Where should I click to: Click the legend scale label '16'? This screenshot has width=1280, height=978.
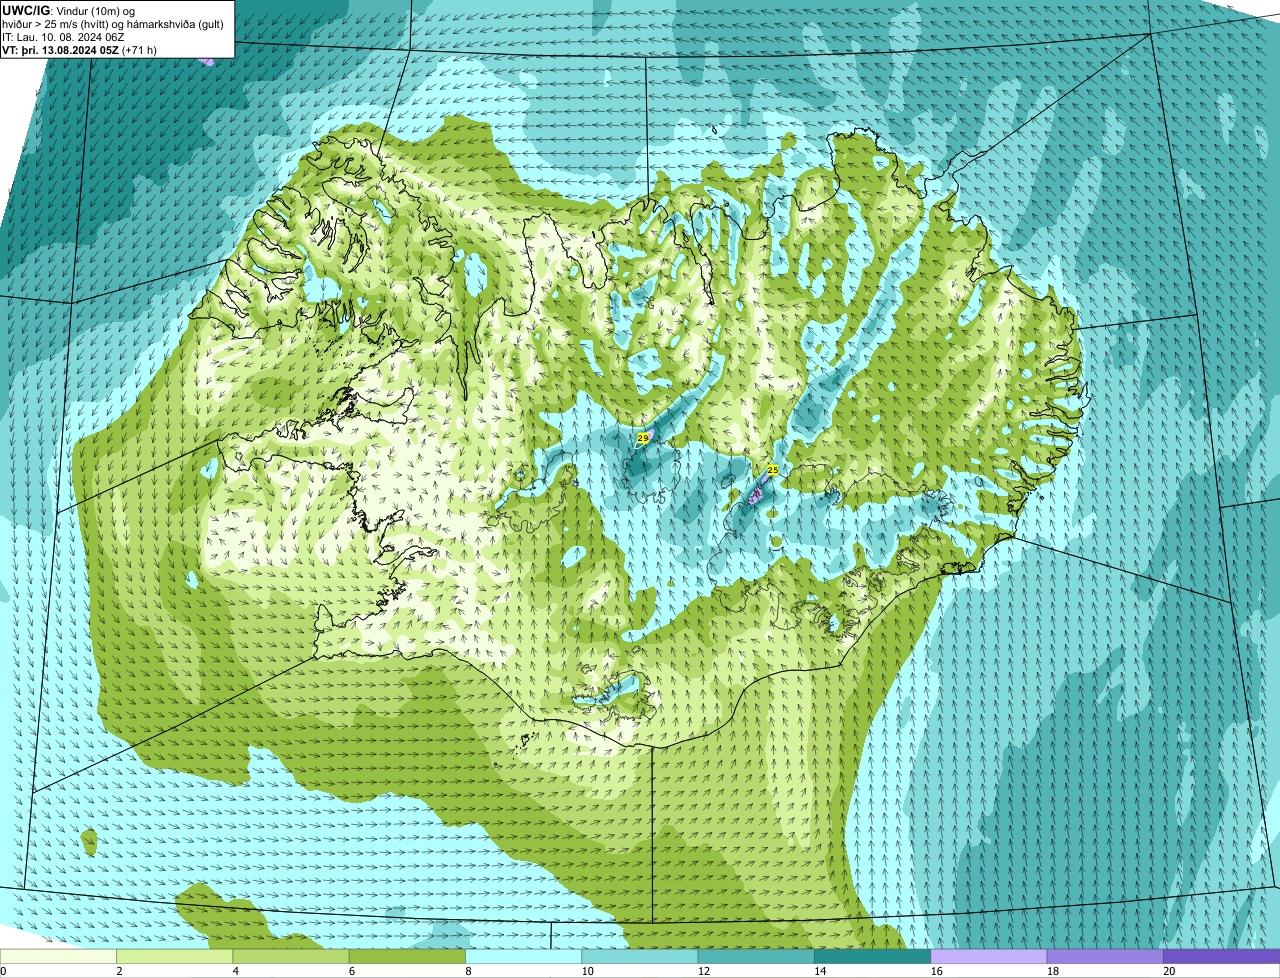(x=937, y=971)
